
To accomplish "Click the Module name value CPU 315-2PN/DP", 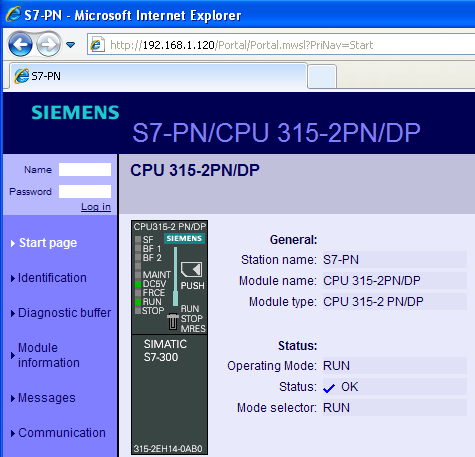I will tap(372, 281).
